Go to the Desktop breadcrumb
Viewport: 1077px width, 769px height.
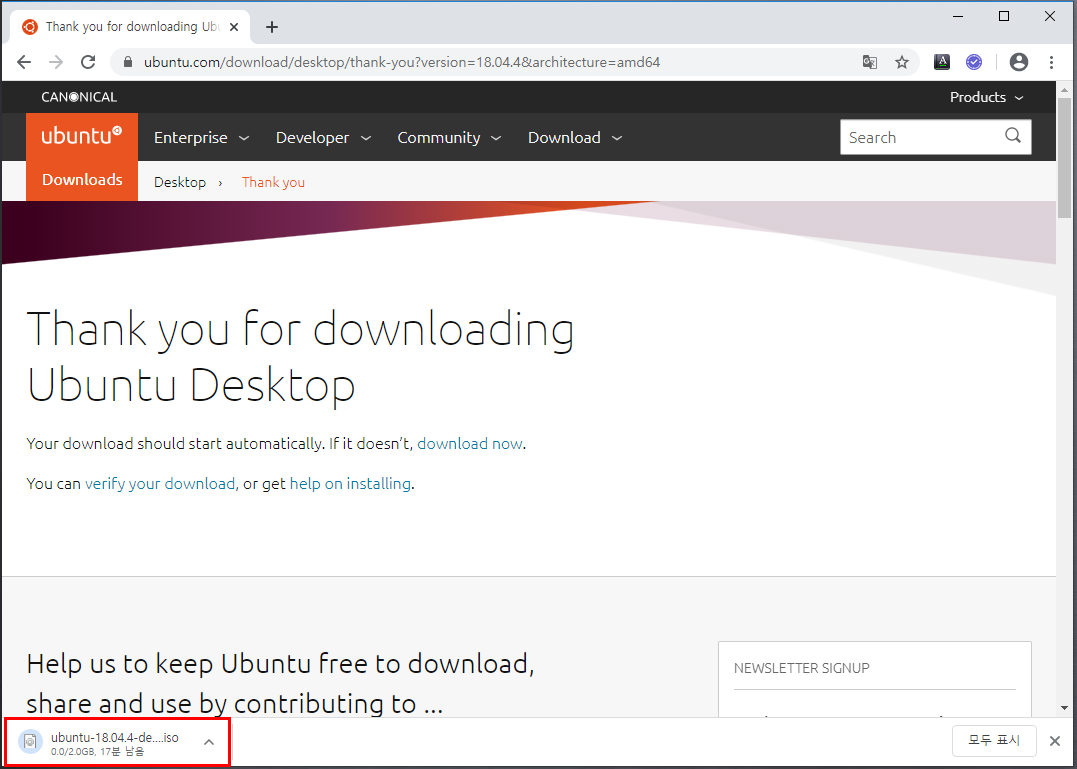(x=180, y=182)
